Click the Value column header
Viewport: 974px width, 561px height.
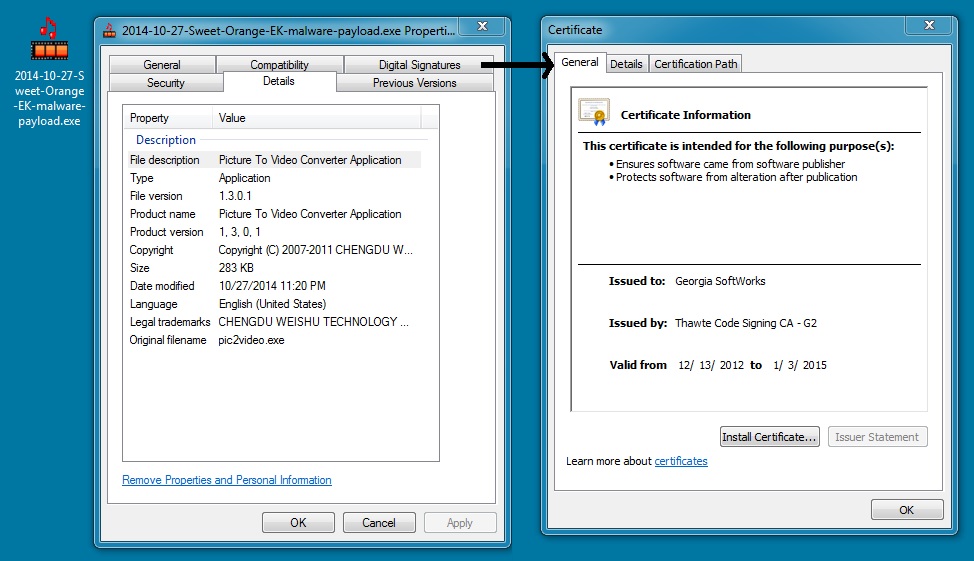[x=317, y=118]
